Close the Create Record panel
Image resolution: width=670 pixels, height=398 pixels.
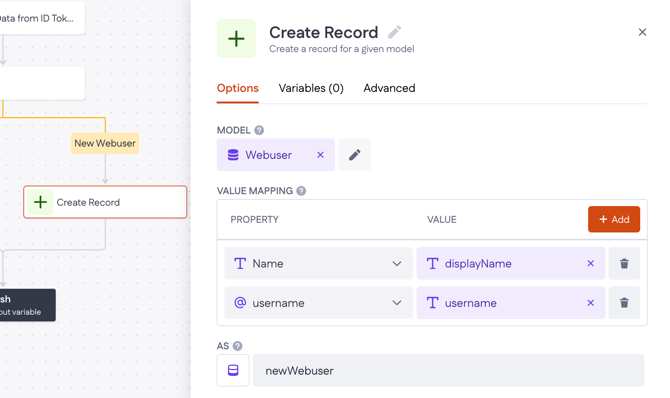point(642,32)
